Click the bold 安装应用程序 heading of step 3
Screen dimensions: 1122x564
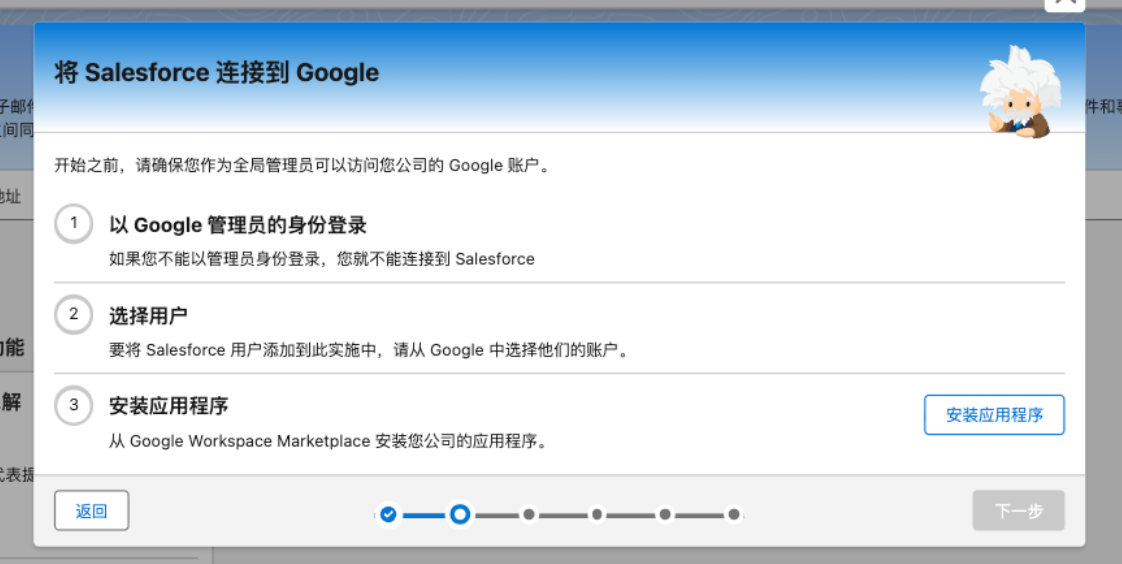[x=169, y=407]
